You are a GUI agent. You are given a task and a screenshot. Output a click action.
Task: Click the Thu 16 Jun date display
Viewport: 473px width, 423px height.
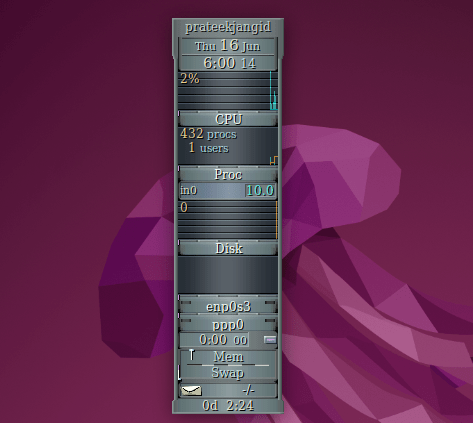[x=228, y=46]
